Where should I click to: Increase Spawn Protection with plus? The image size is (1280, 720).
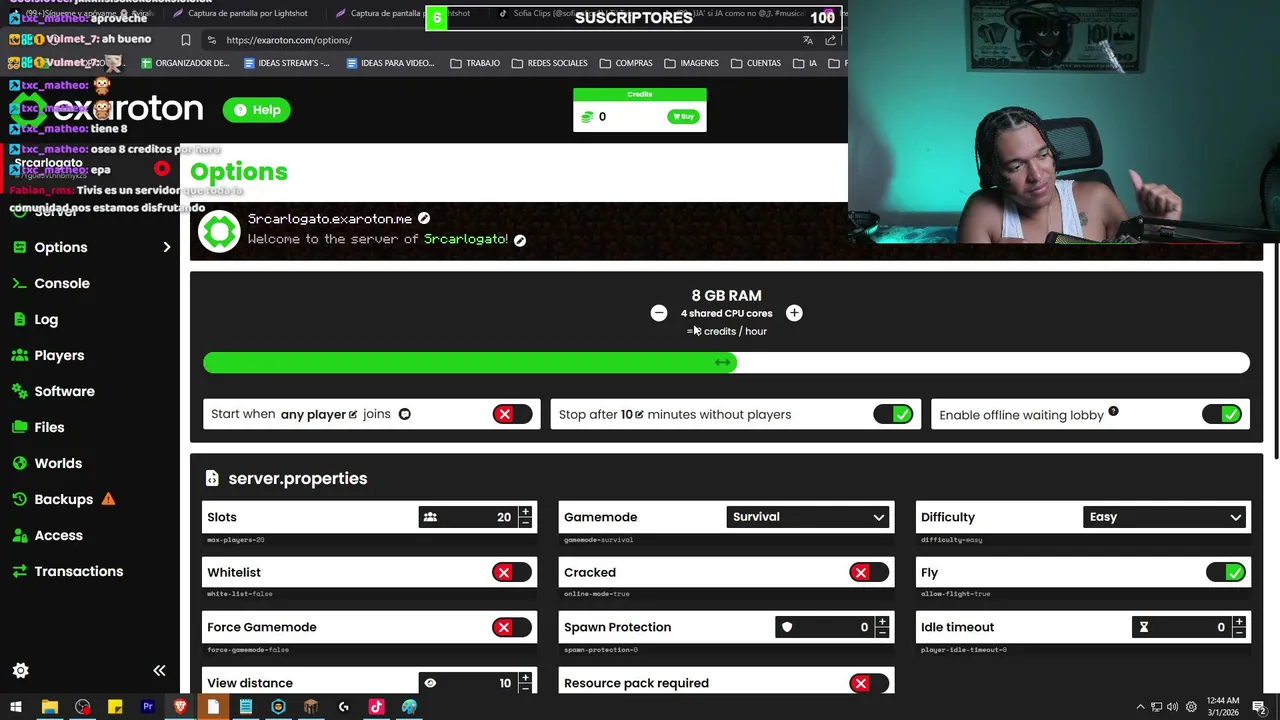click(882, 622)
